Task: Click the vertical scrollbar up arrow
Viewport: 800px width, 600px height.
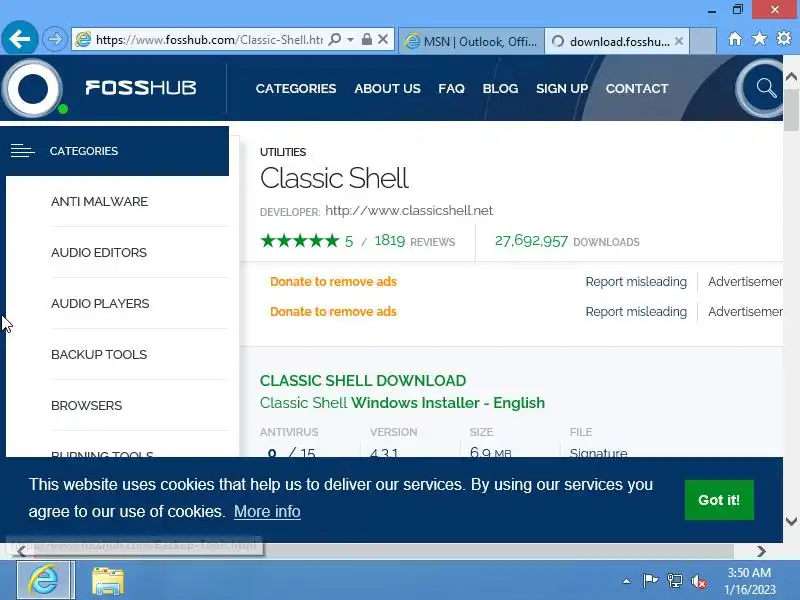Action: point(791,77)
